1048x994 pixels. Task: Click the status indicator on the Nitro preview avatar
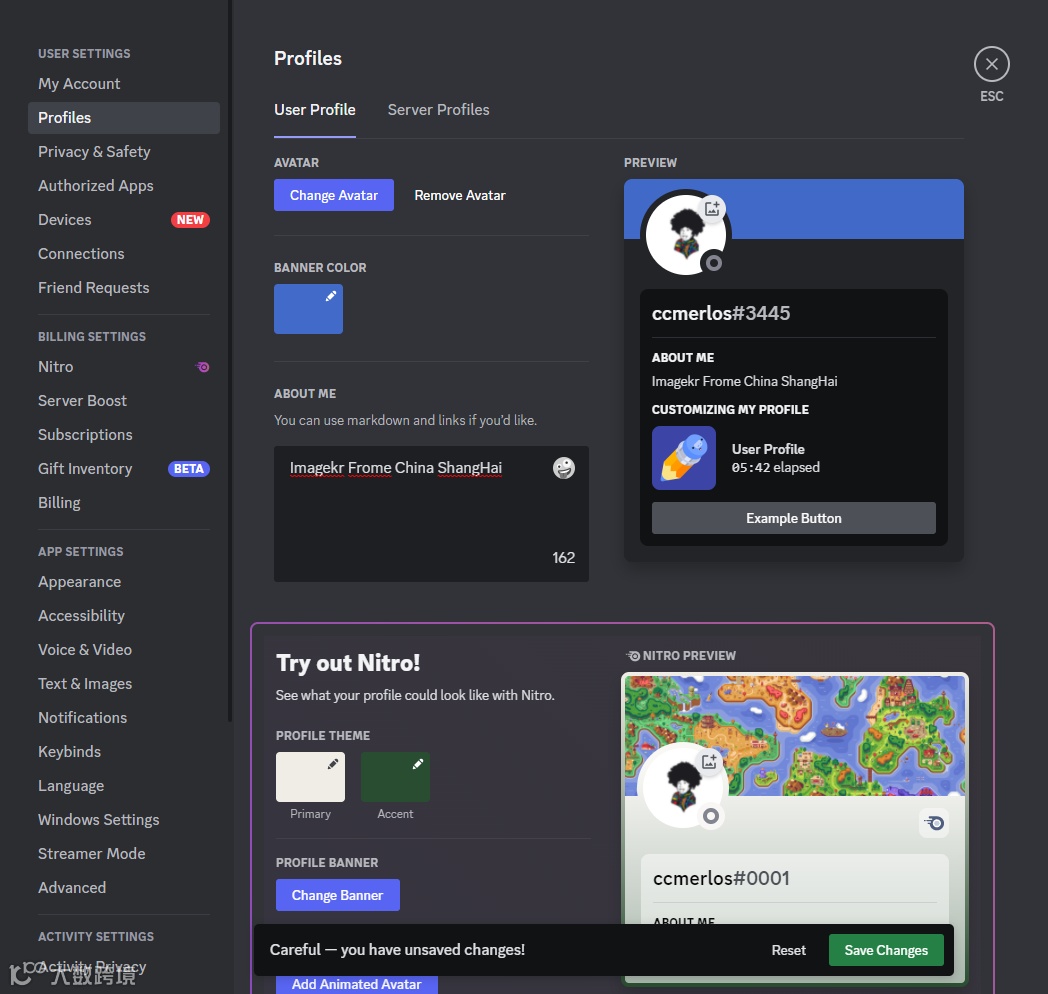pos(711,816)
